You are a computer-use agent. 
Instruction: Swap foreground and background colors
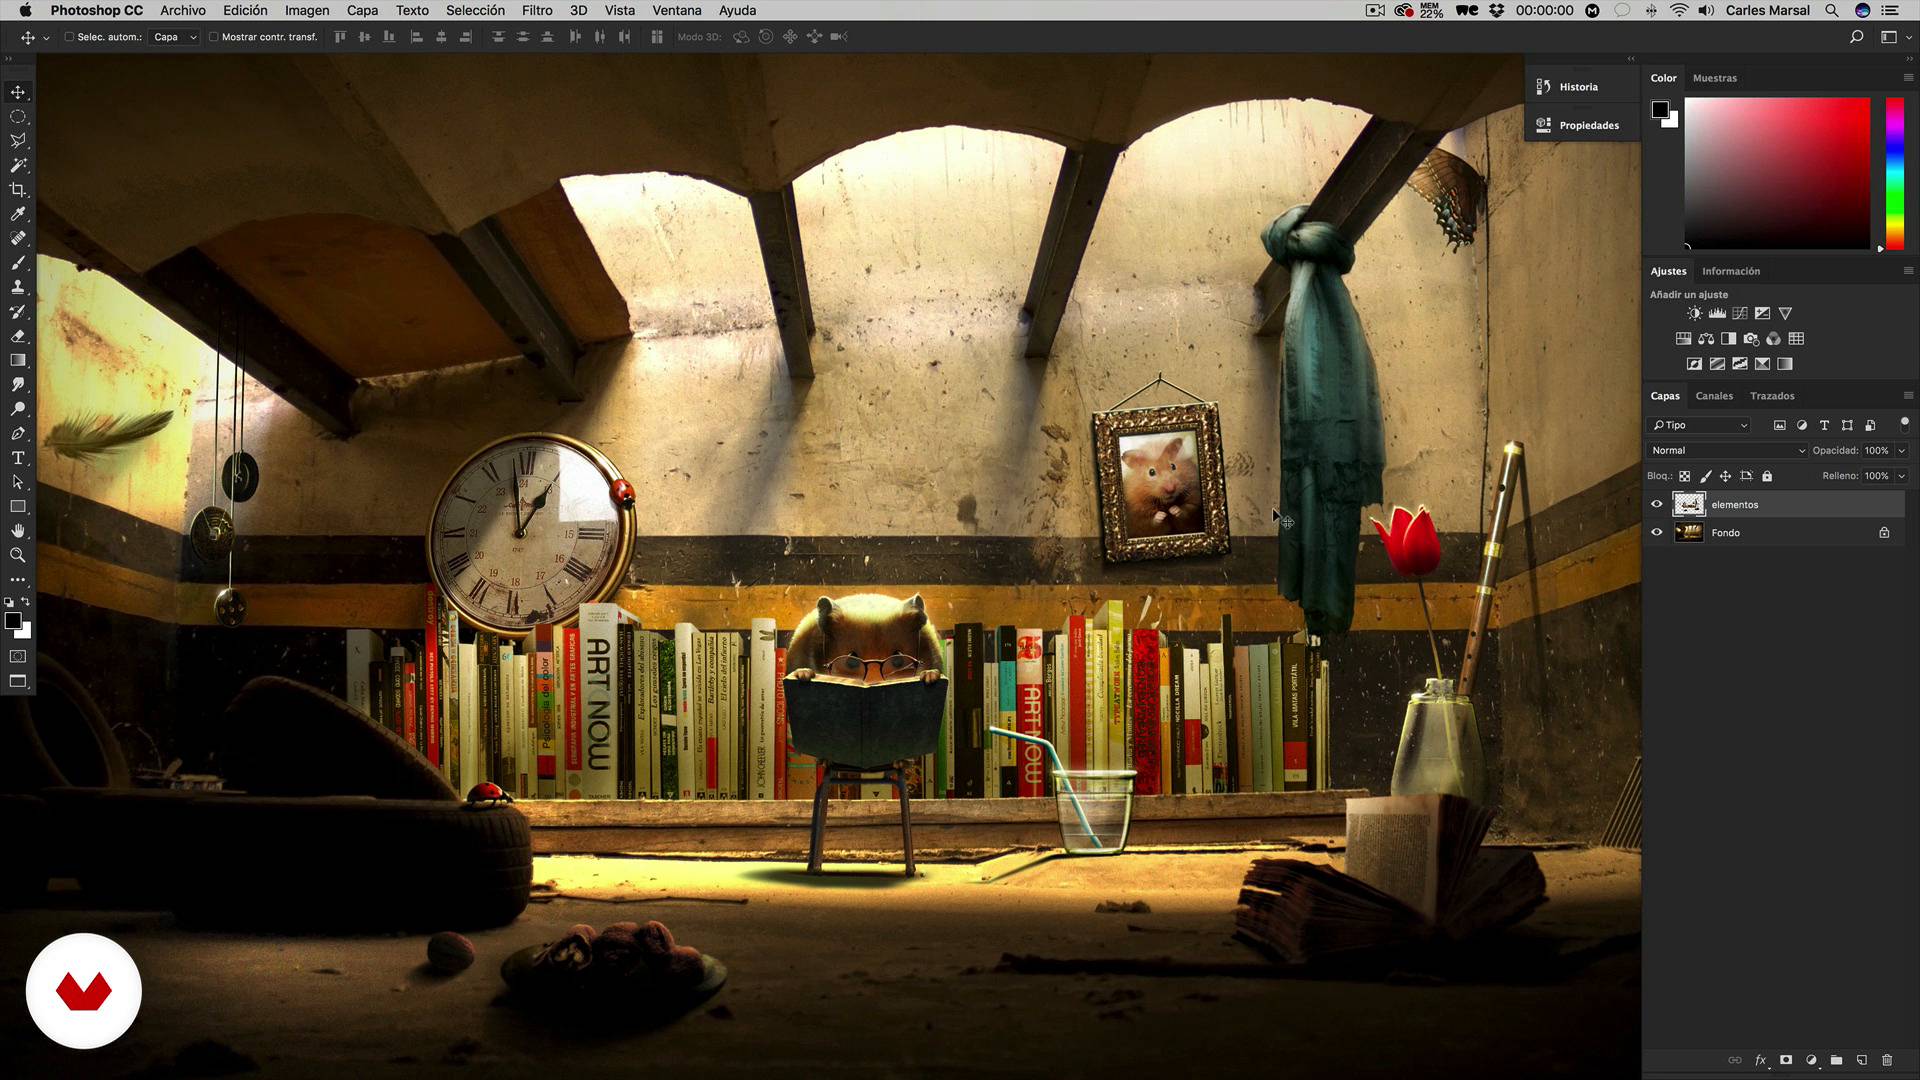click(26, 602)
